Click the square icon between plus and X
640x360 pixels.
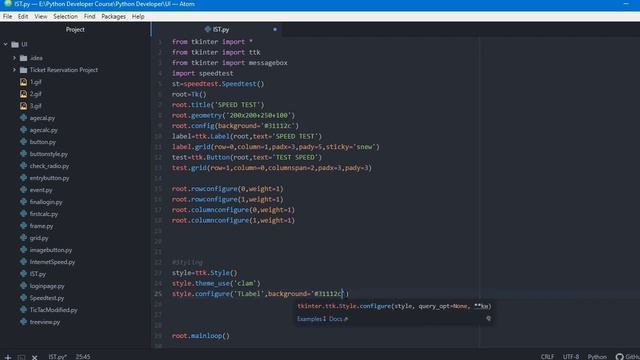(21, 357)
